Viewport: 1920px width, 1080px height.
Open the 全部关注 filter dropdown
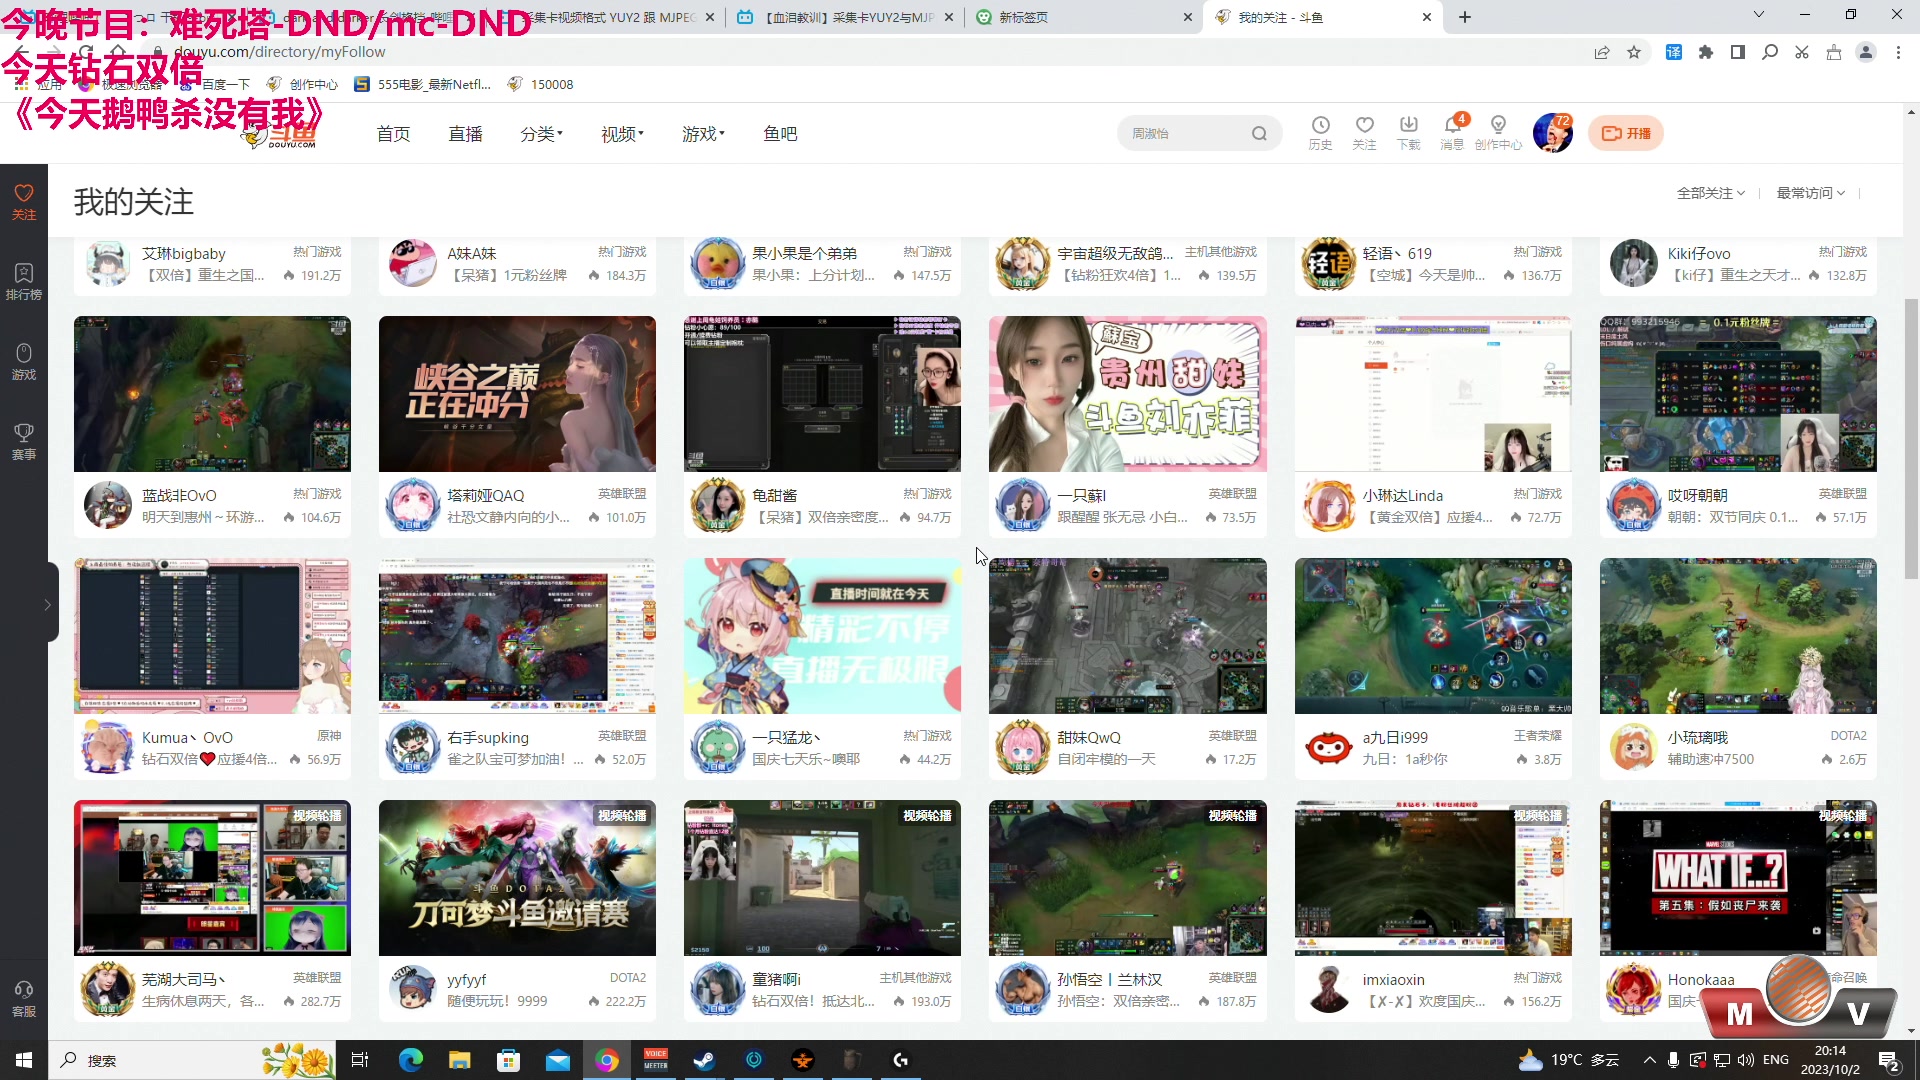click(1710, 193)
